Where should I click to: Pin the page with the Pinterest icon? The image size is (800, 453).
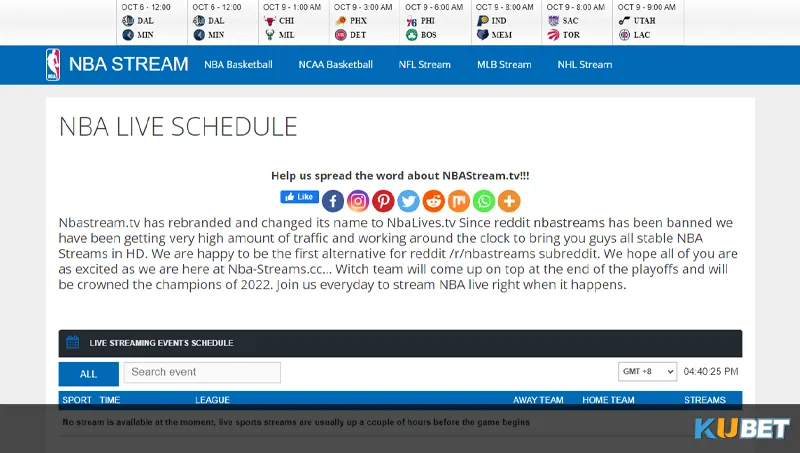coord(383,201)
